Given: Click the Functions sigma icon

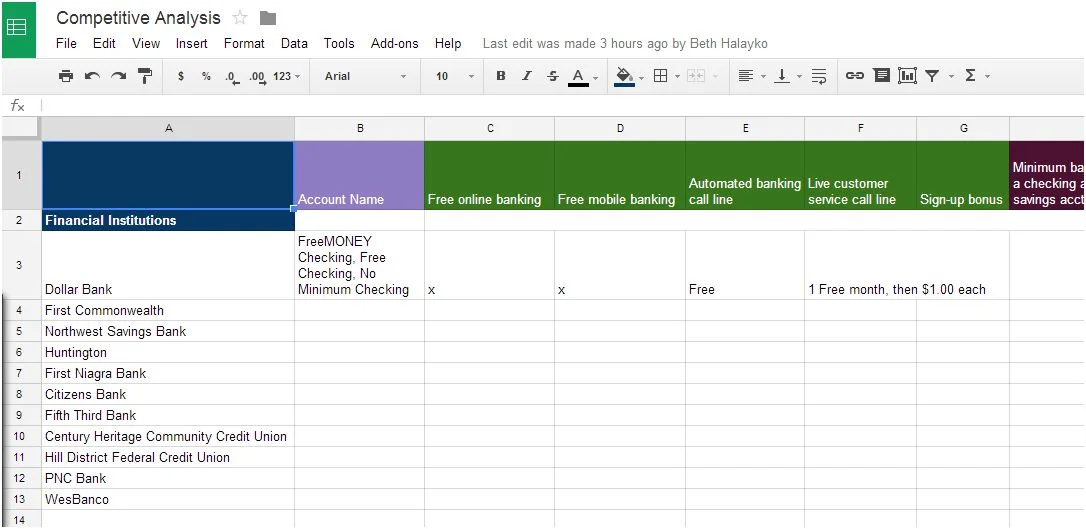Looking at the screenshot, I should point(970,76).
